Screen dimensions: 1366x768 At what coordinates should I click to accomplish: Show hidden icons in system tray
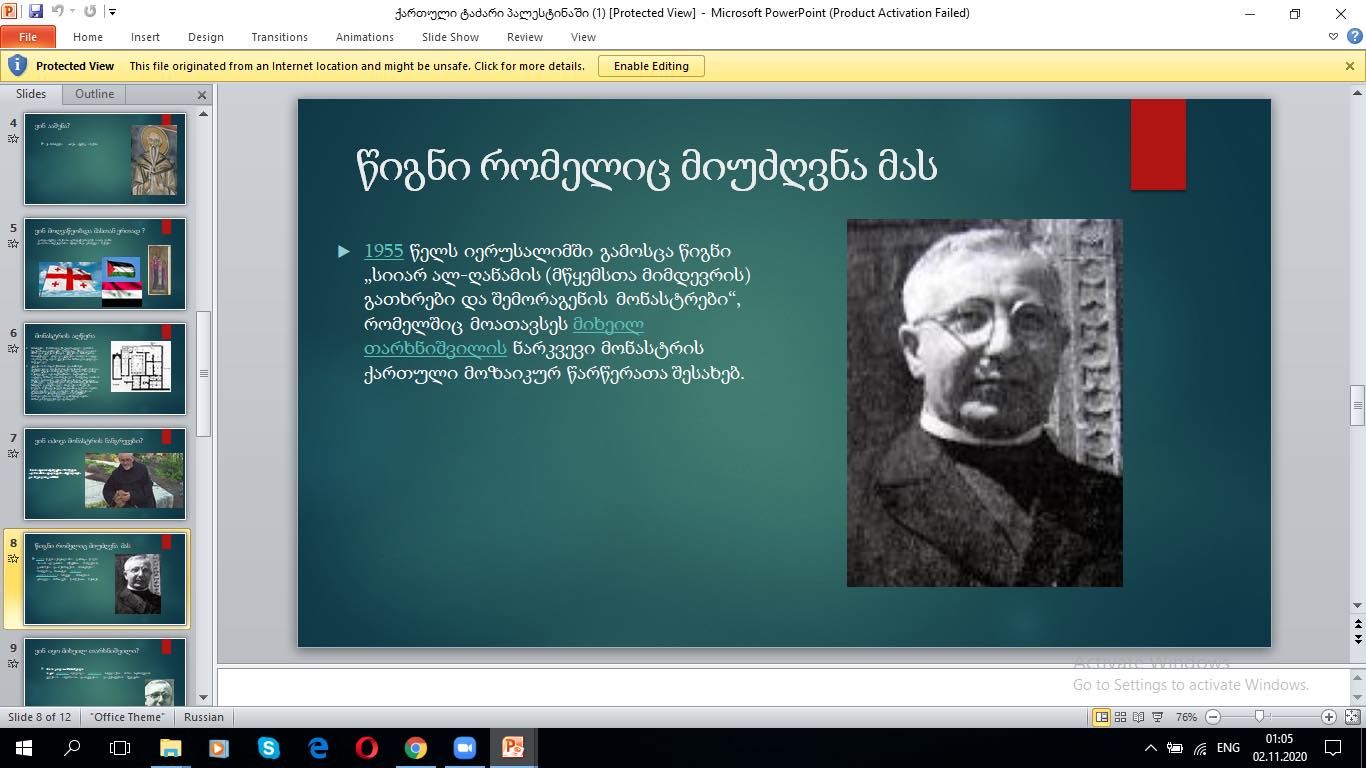pyautogui.click(x=1151, y=748)
